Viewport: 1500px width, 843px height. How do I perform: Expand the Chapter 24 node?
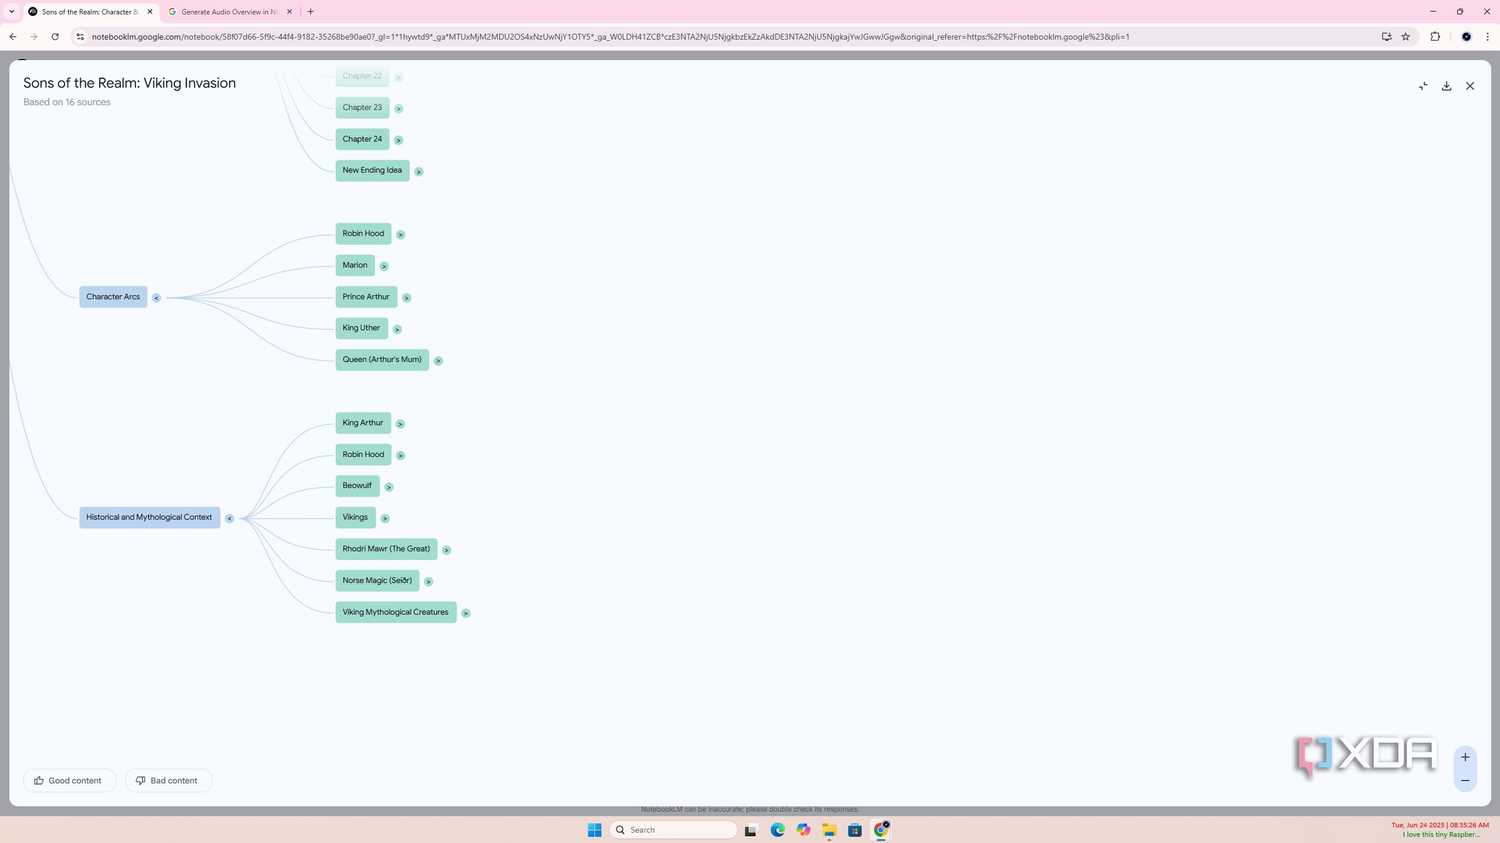click(398, 140)
